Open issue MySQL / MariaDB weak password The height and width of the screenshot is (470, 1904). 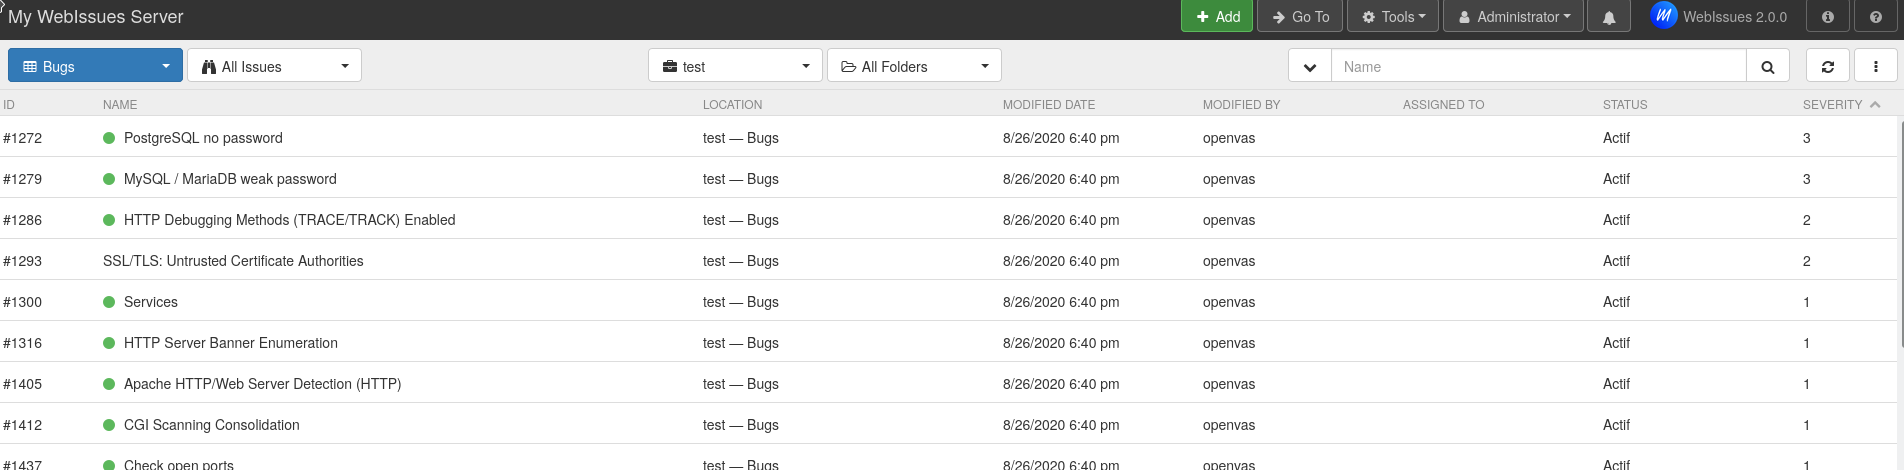(230, 179)
